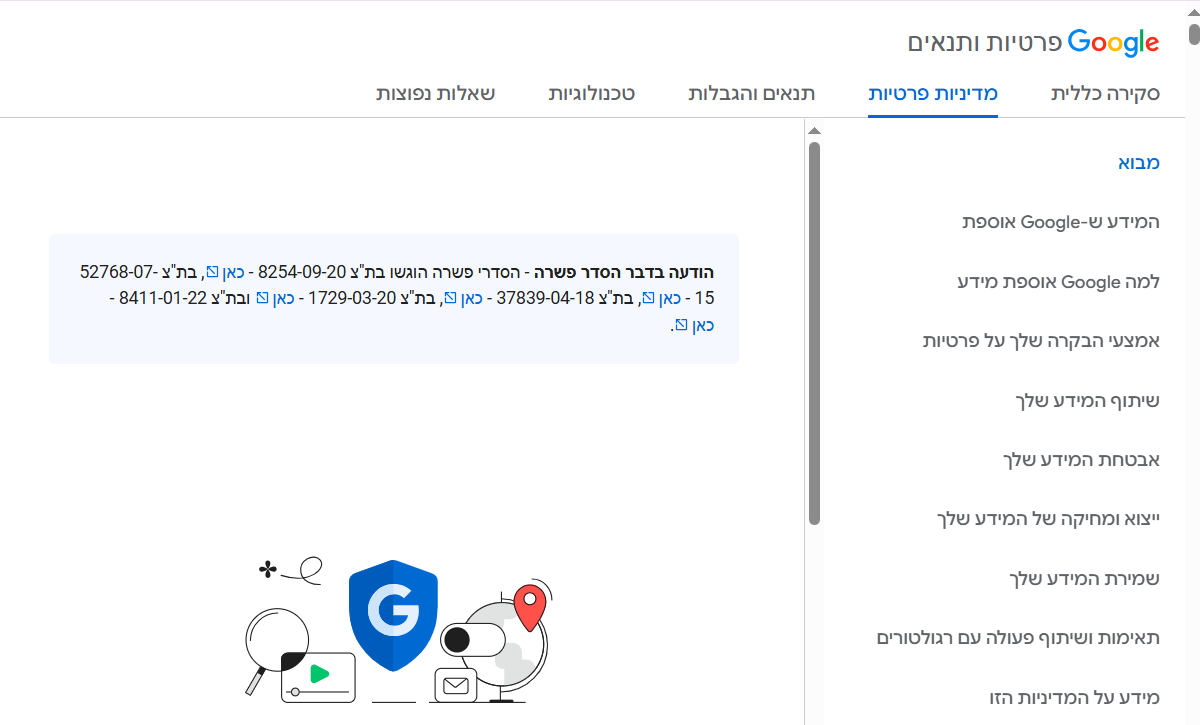Image resolution: width=1200 pixels, height=725 pixels.
Task: Click the external-link icon after case 37839-04-18
Action: [450, 298]
